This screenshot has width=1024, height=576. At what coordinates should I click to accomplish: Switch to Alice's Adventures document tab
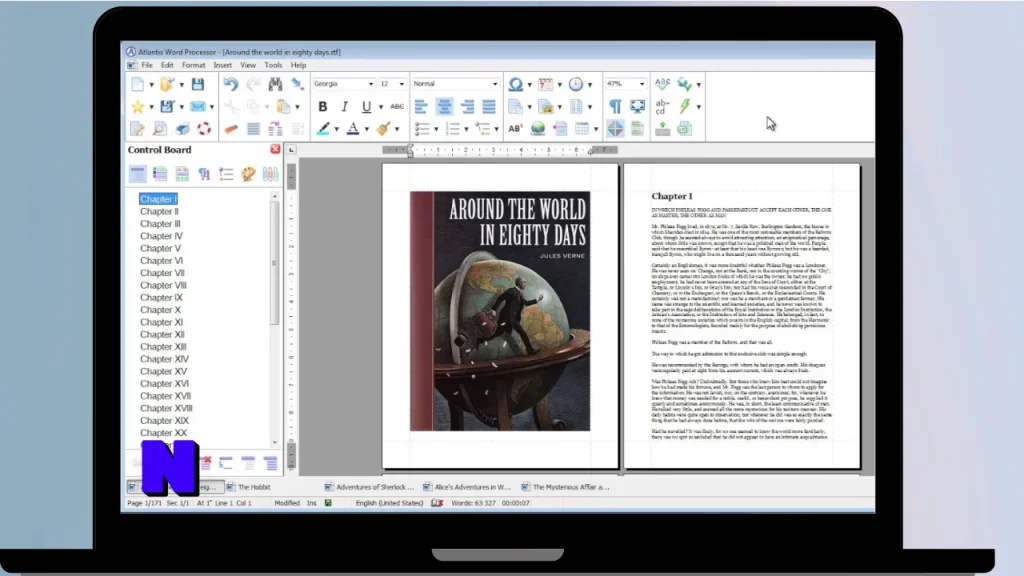pyautogui.click(x=467, y=487)
